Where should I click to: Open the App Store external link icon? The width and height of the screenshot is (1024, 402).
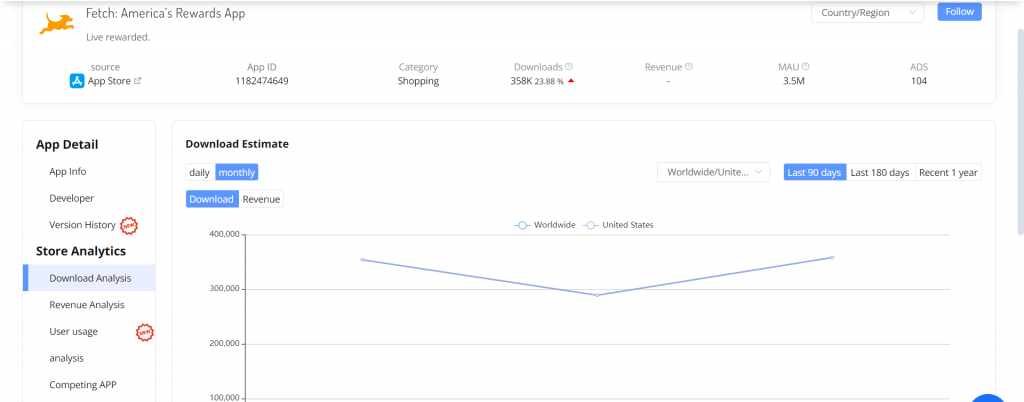click(x=138, y=81)
